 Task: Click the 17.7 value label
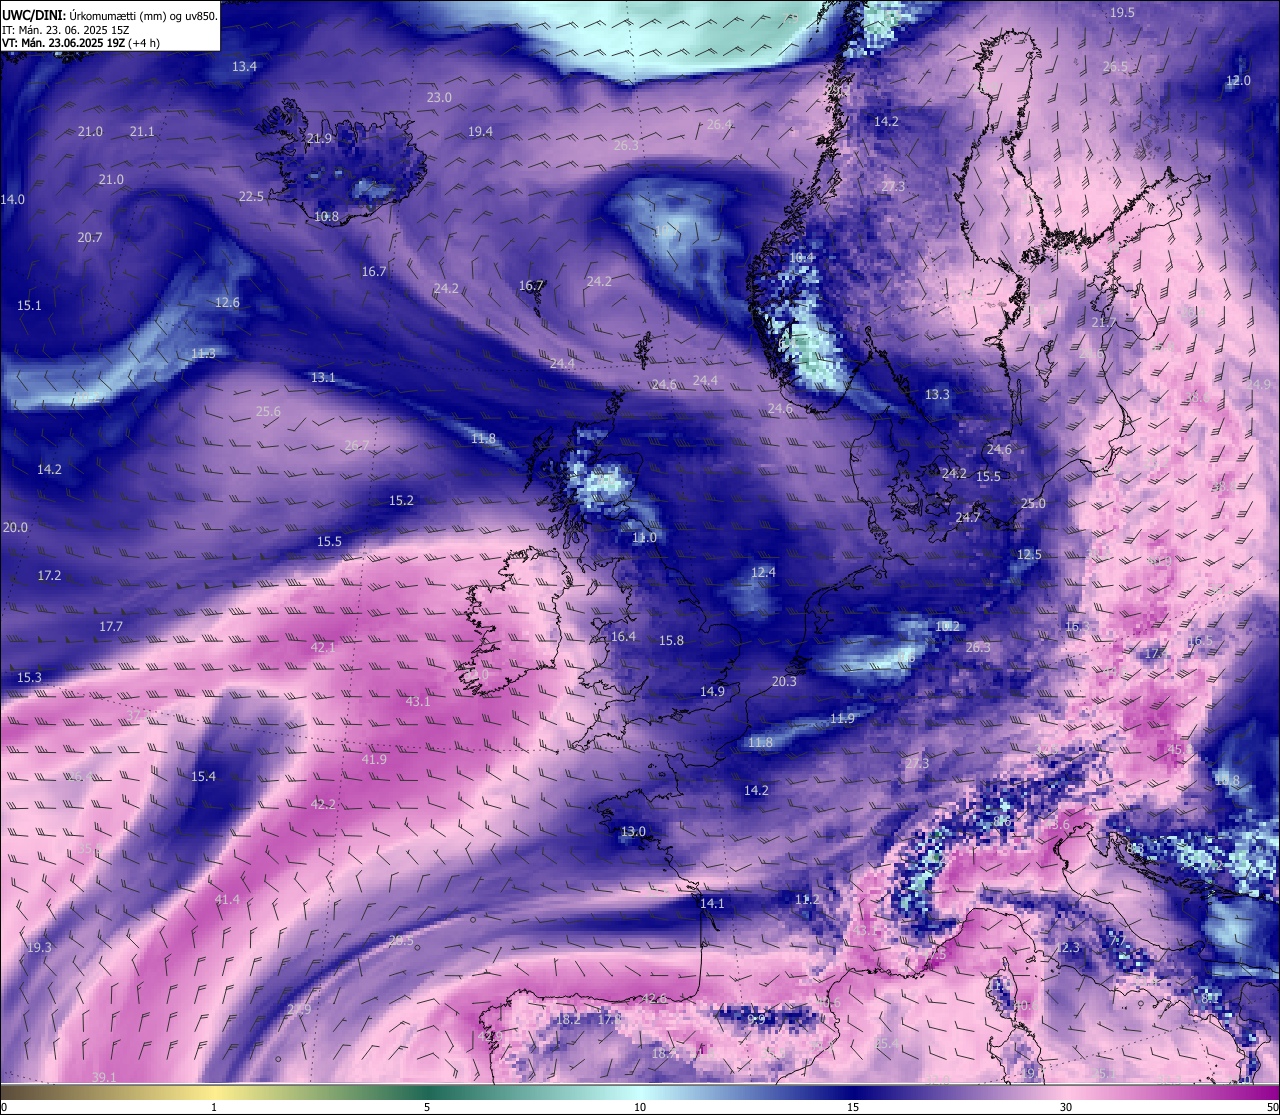coord(110,626)
